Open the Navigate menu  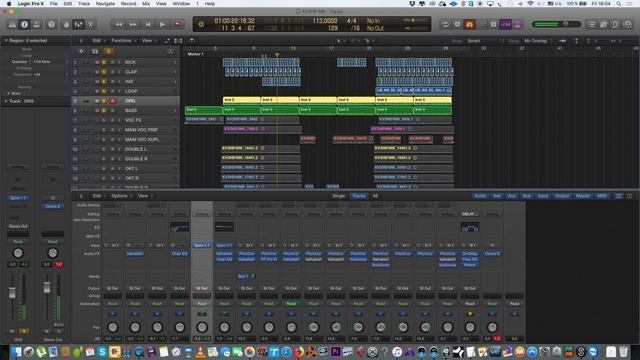click(105, 4)
